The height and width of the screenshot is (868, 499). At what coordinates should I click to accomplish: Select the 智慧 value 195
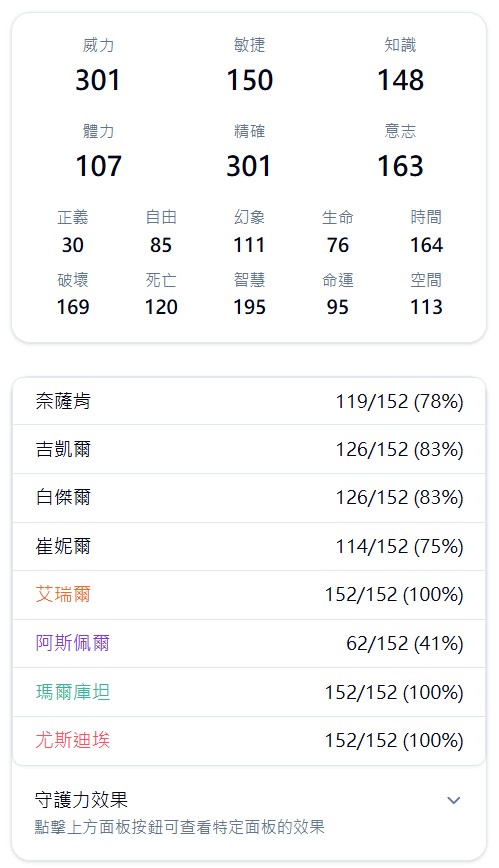click(249, 307)
